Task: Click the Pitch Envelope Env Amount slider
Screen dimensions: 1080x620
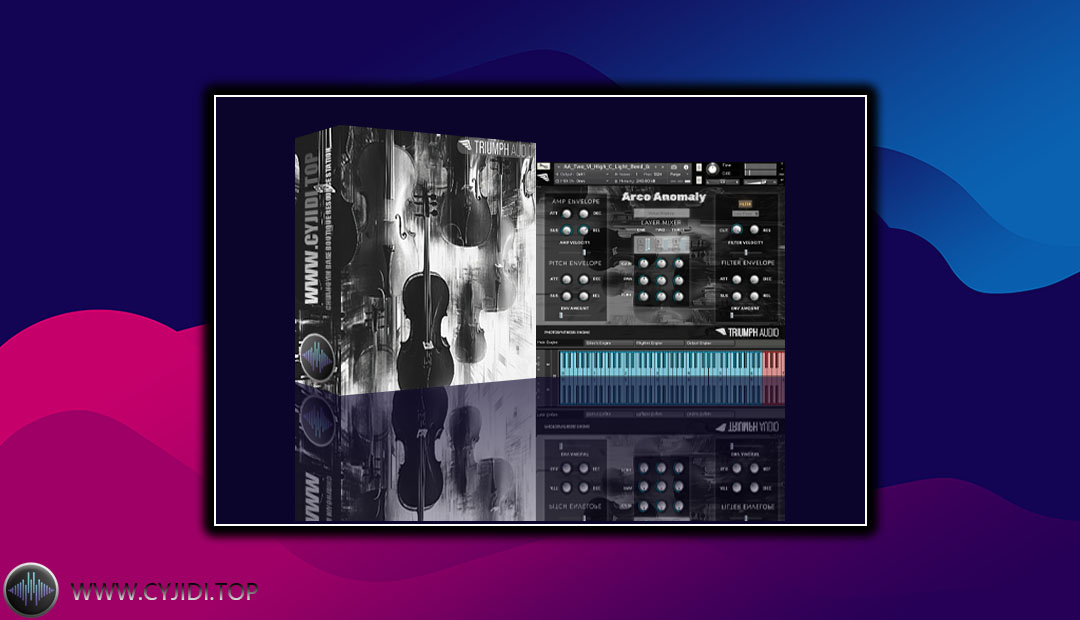Action: coord(575,316)
